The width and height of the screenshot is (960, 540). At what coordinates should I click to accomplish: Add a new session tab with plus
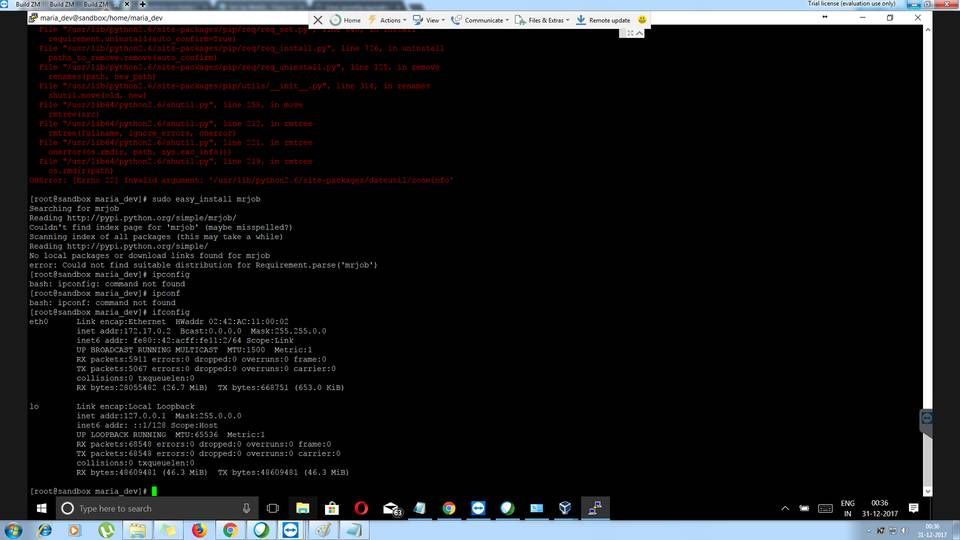coord(143,4)
